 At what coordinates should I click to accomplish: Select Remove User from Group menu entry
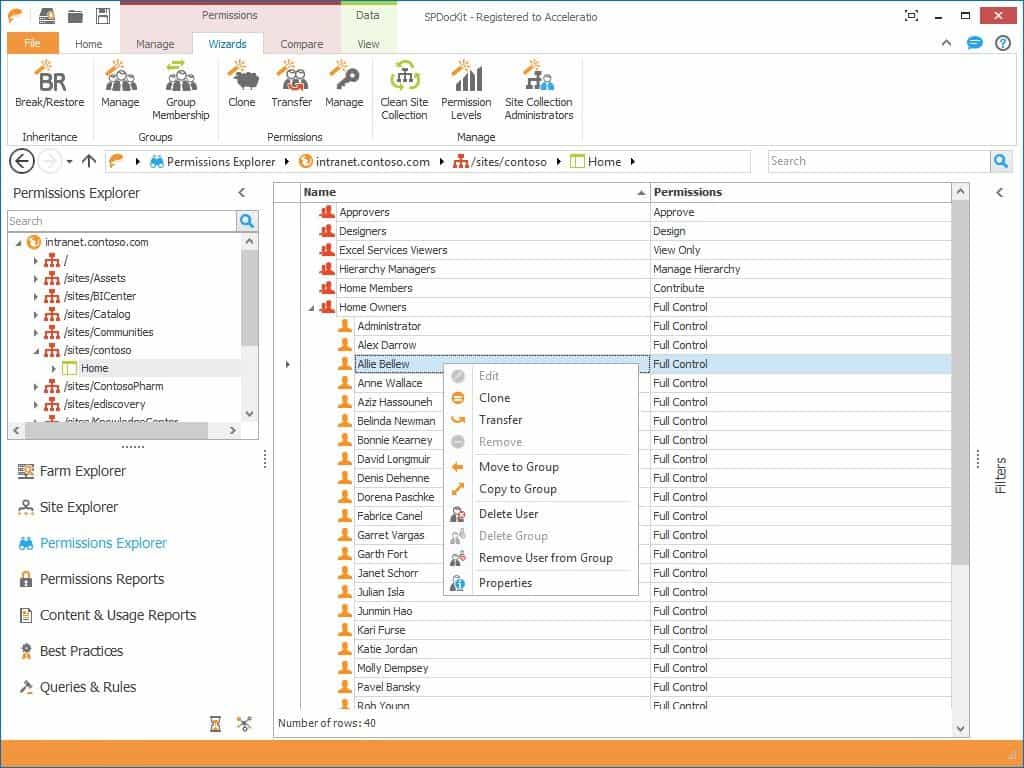(545, 558)
